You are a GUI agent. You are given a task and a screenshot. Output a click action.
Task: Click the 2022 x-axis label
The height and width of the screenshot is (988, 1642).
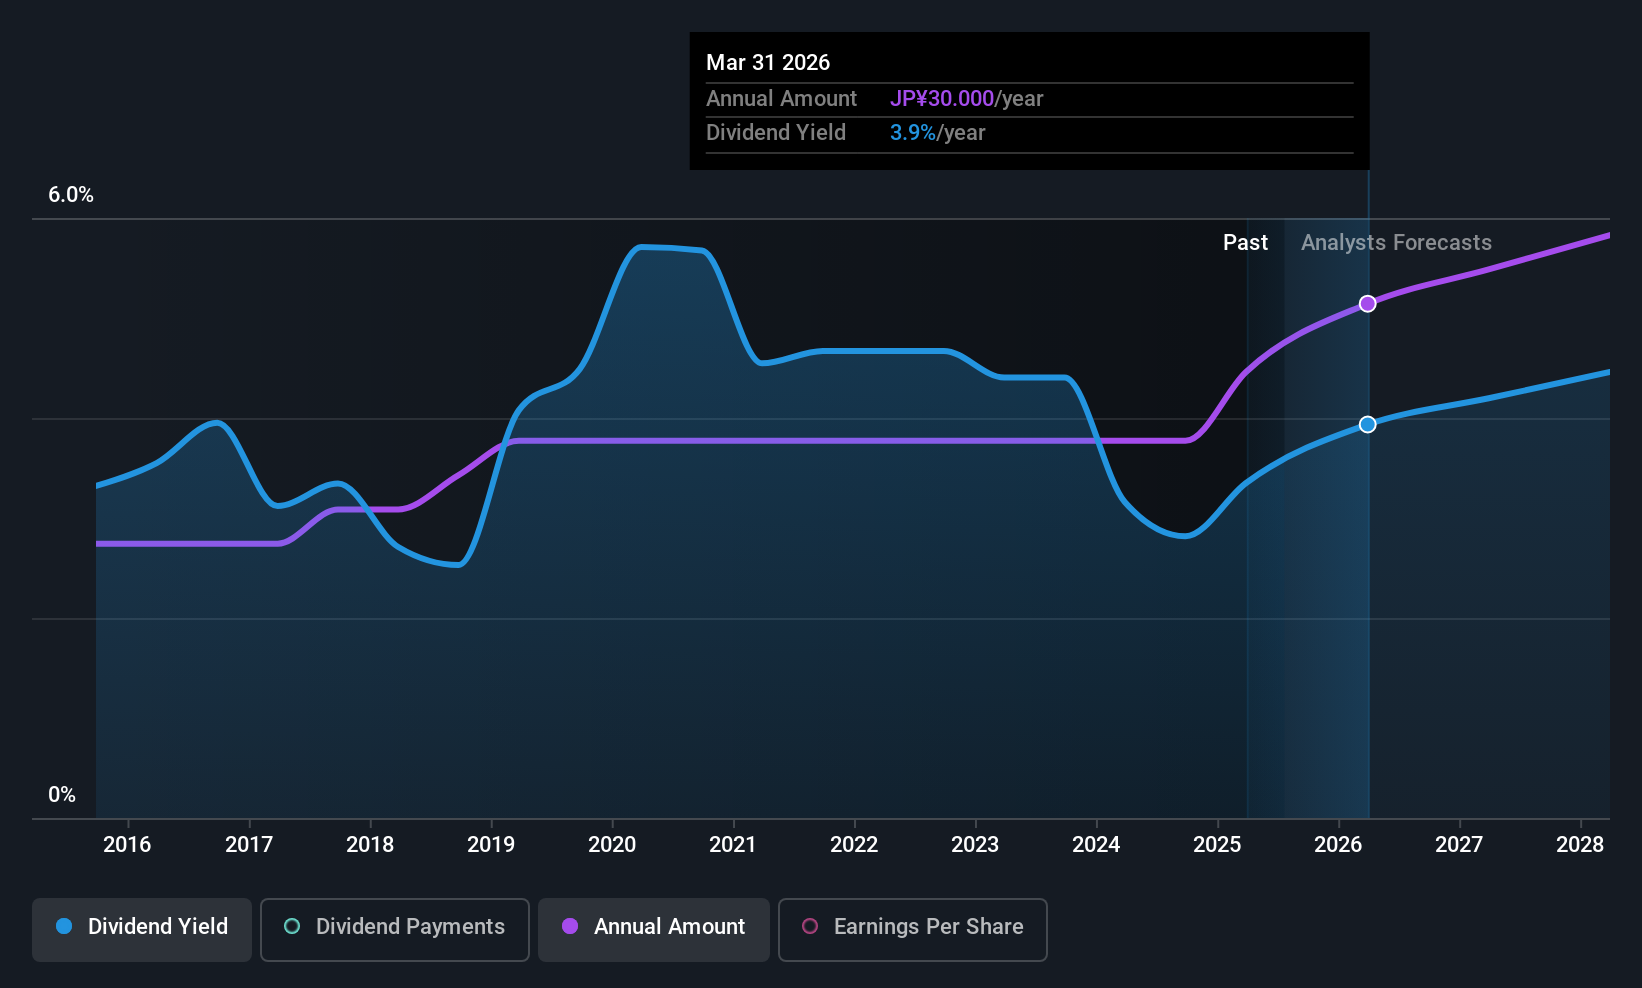(x=854, y=845)
